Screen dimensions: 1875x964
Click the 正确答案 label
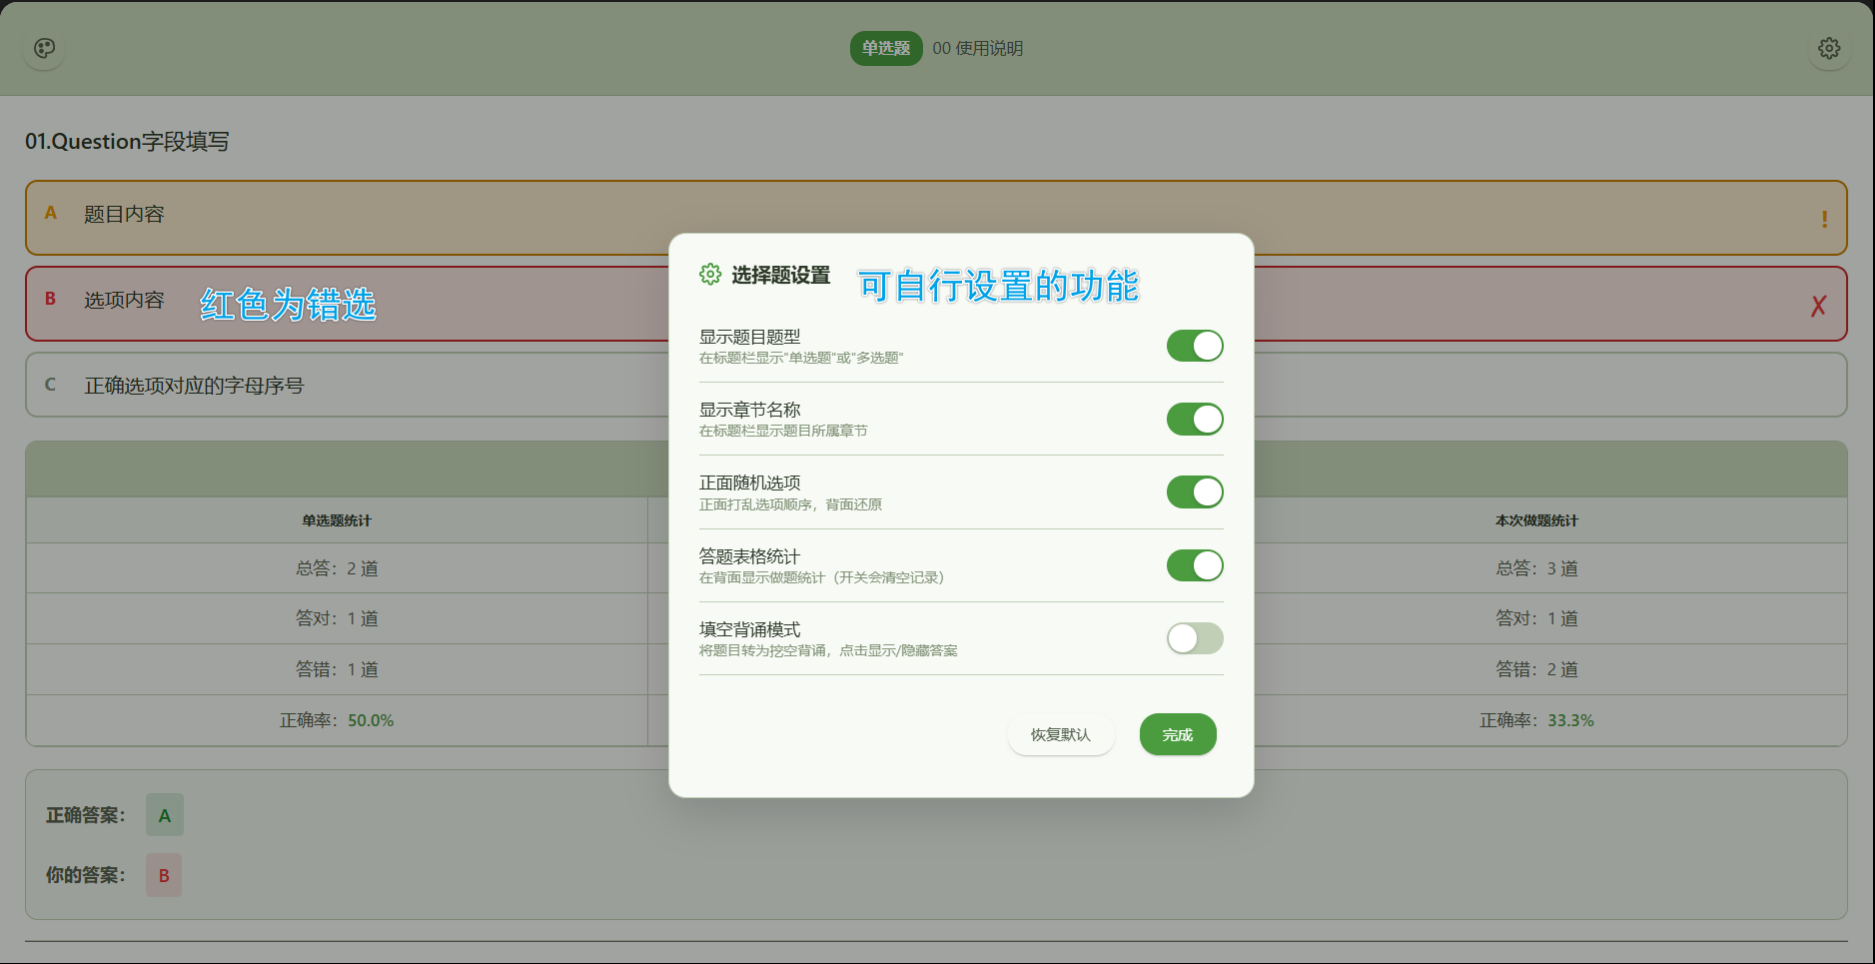[86, 816]
